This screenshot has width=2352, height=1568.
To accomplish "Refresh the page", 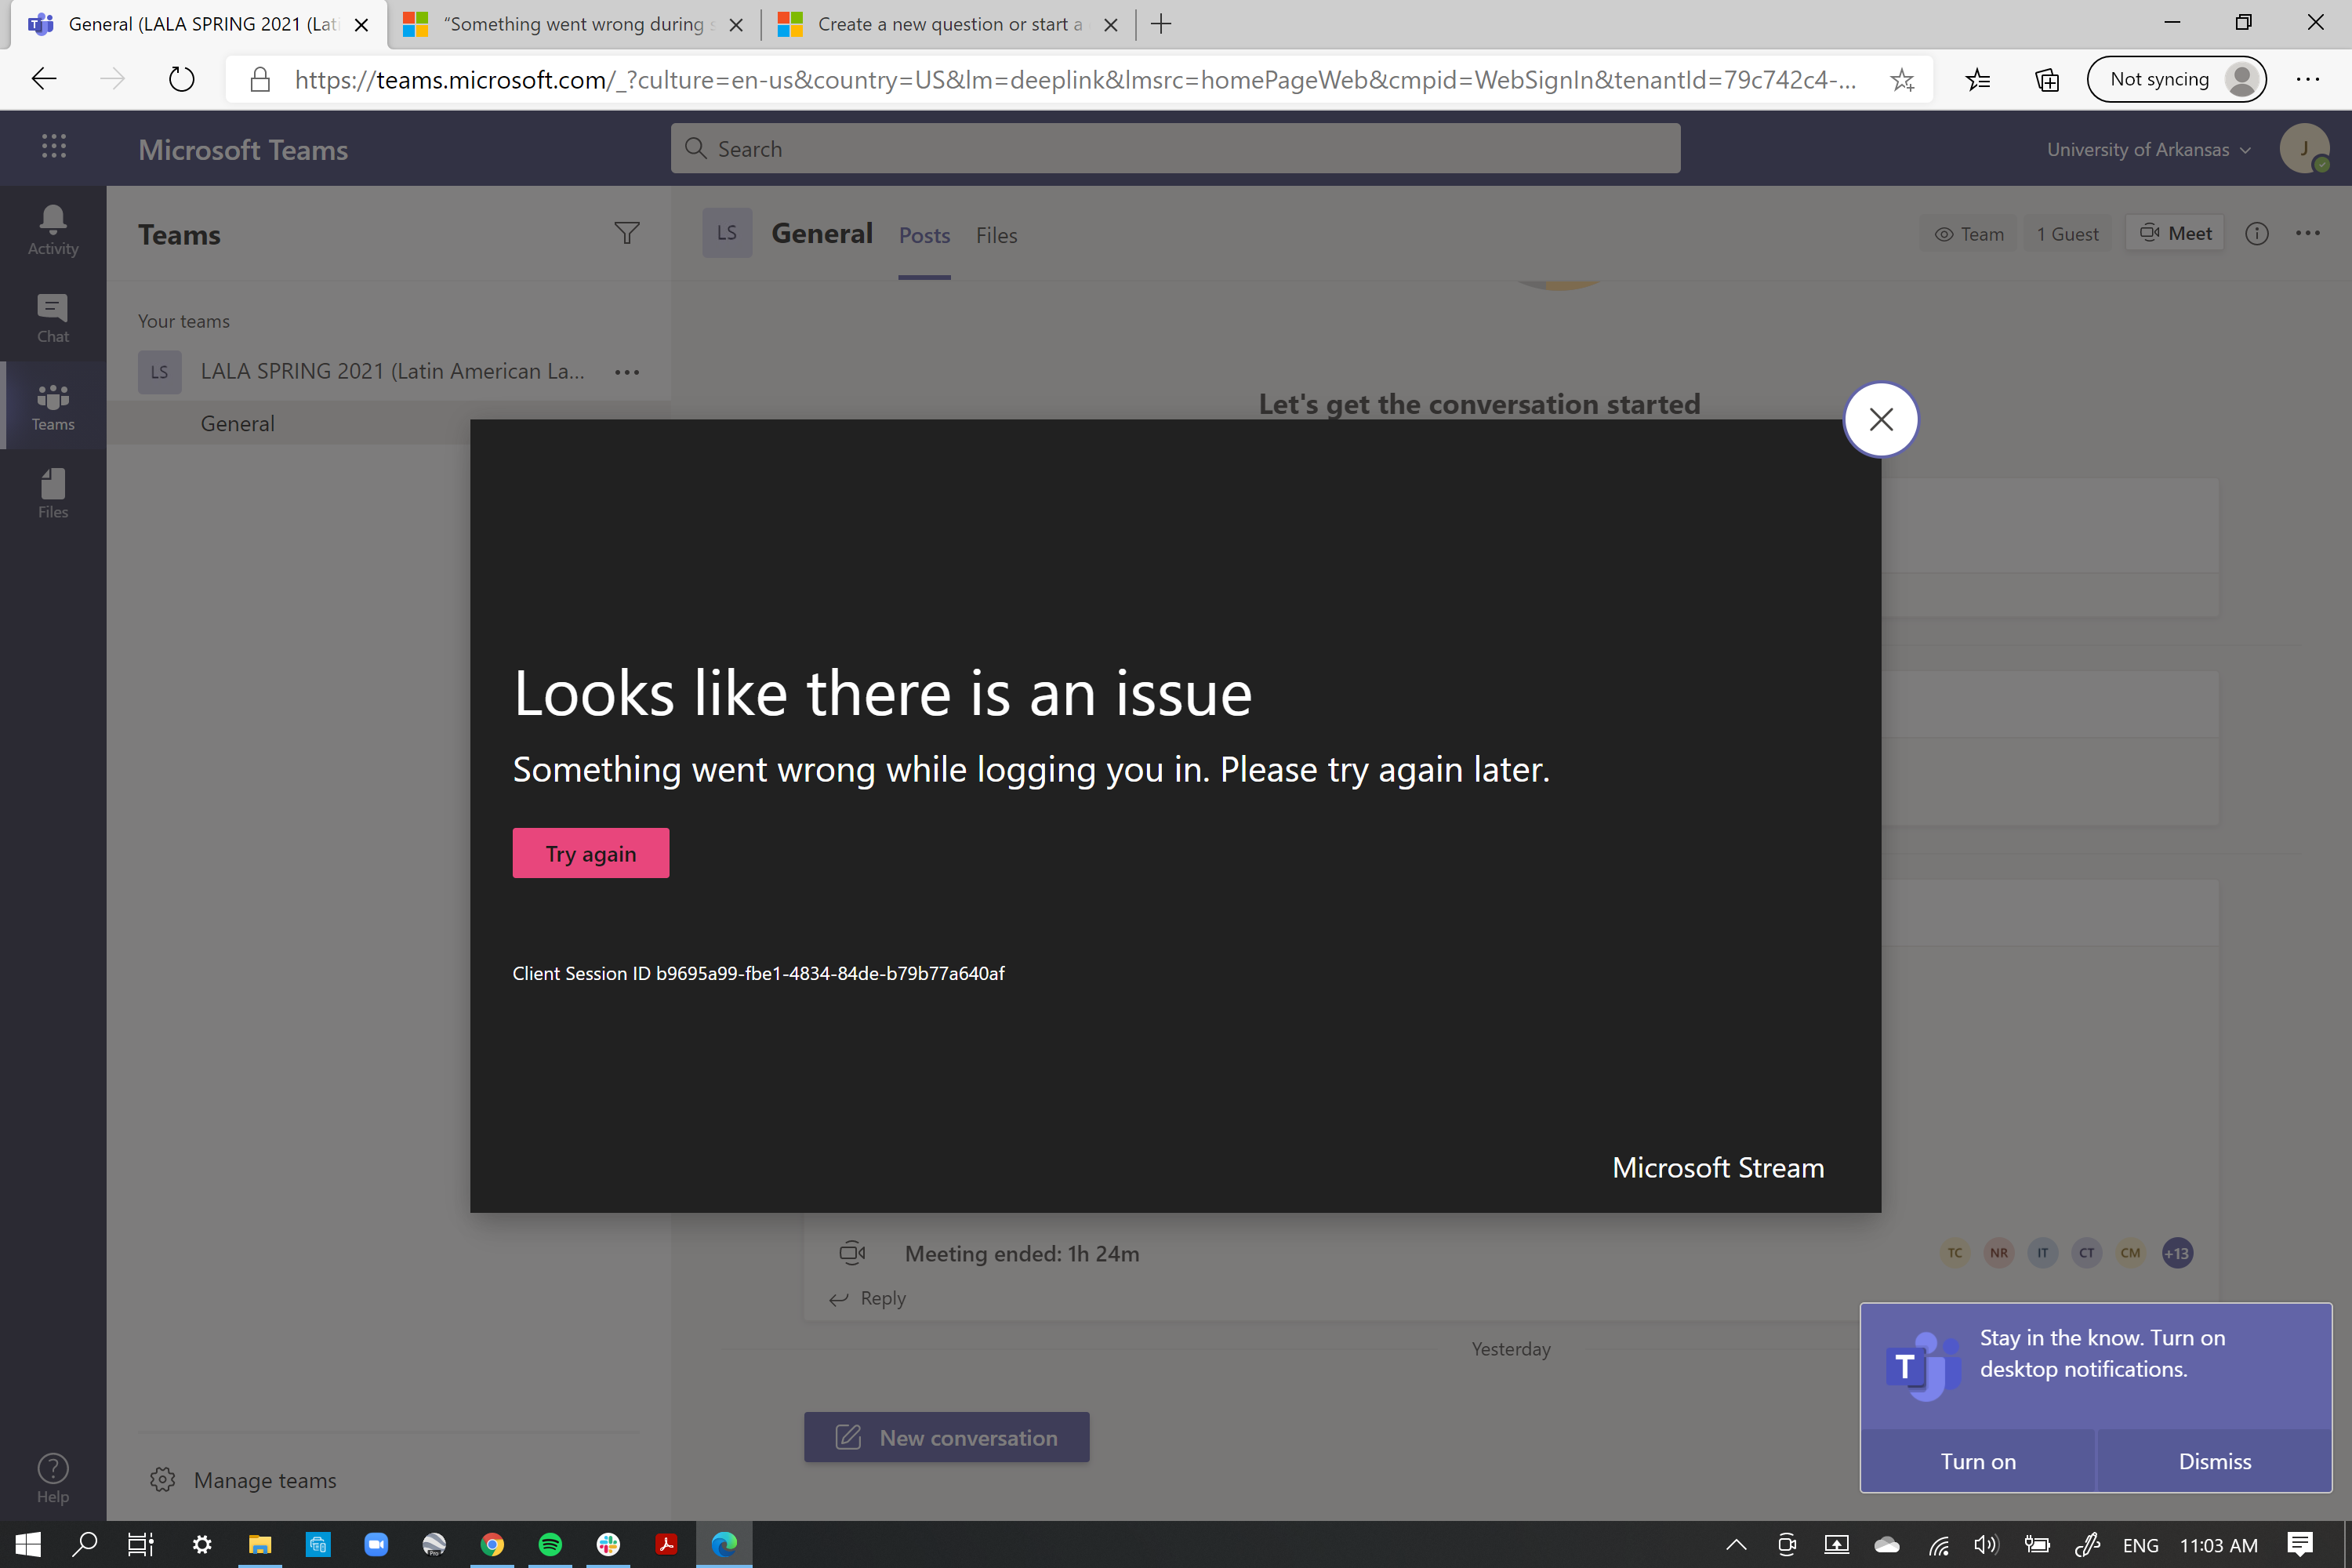I will click(x=181, y=79).
